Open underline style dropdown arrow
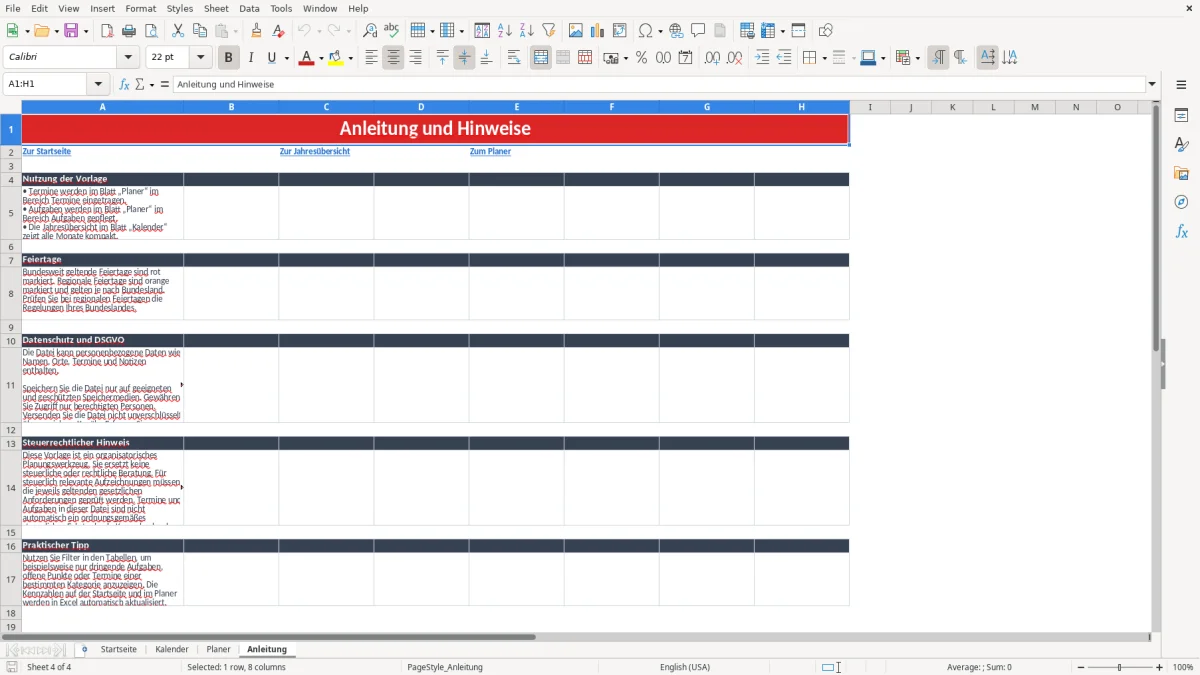Image resolution: width=1200 pixels, height=675 pixels. [x=286, y=58]
